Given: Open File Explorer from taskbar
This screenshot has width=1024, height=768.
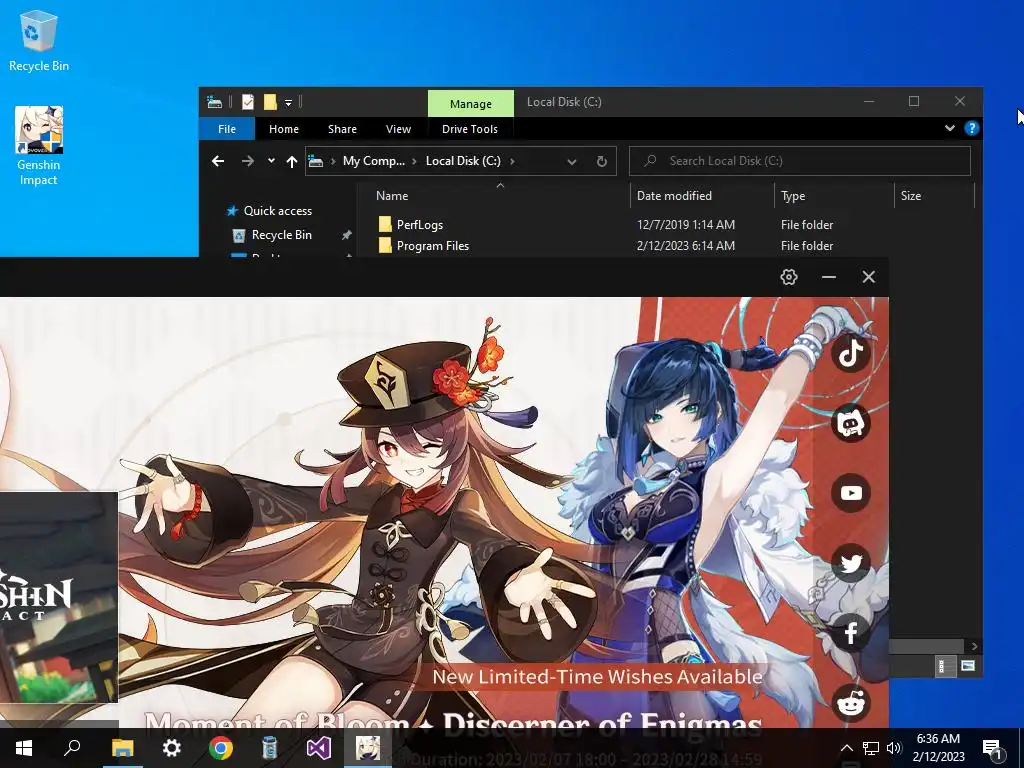Looking at the screenshot, I should click(122, 748).
